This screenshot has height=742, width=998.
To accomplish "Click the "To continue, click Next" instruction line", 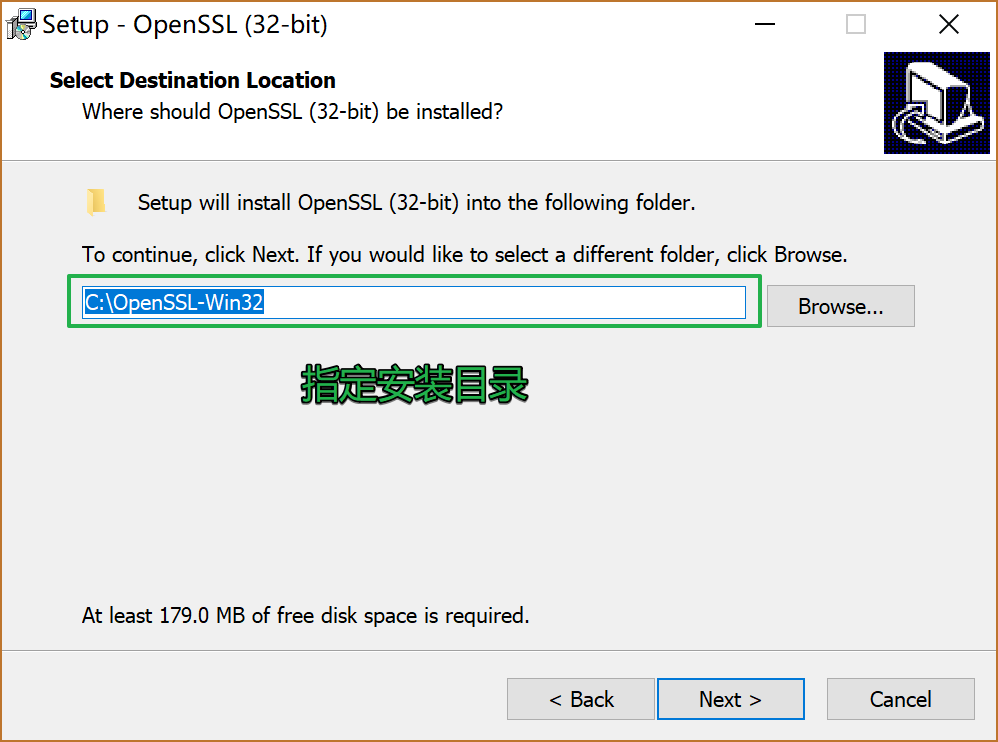I will click(x=464, y=255).
